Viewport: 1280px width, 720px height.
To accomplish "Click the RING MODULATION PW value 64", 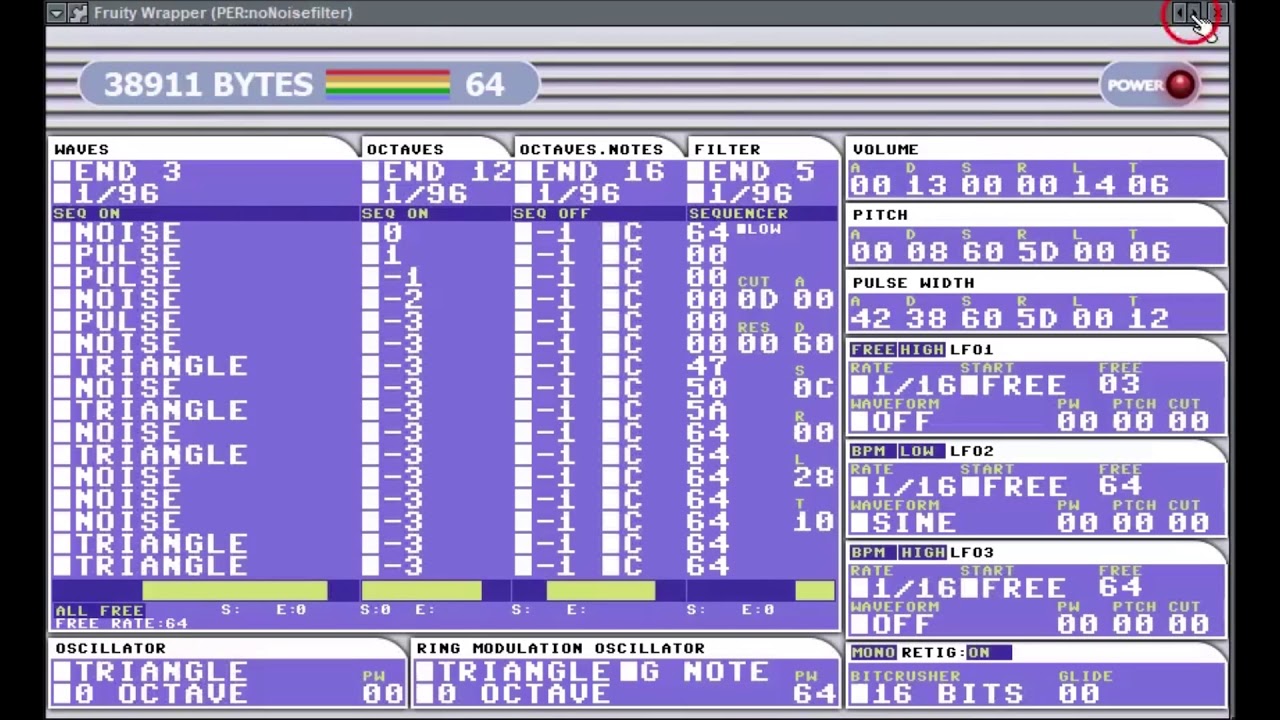I will [x=817, y=693].
